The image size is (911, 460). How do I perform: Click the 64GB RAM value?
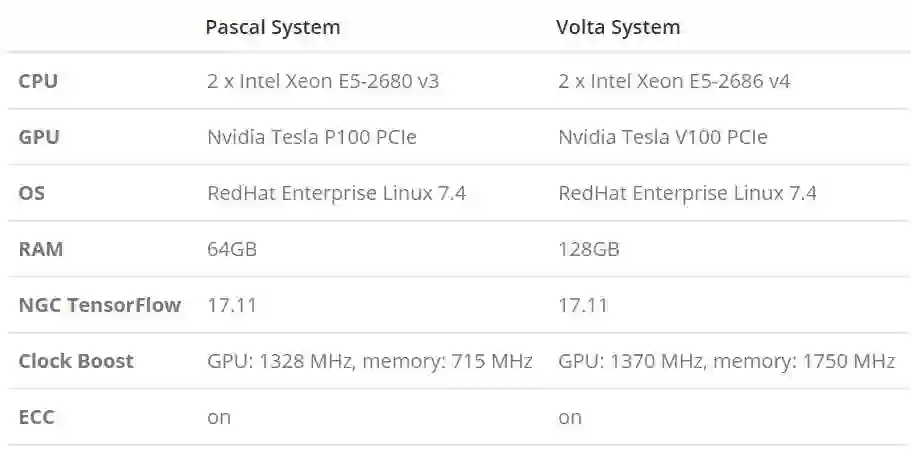(x=232, y=249)
